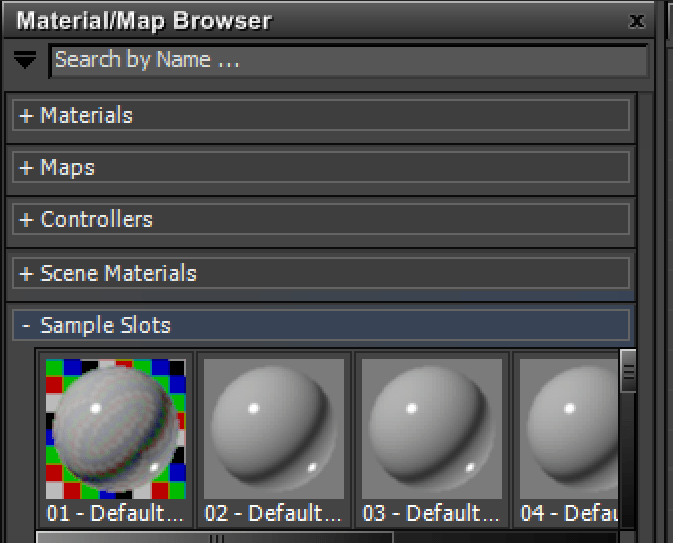673x543 pixels.
Task: Collapse the Sample Slots group
Action: [321, 325]
